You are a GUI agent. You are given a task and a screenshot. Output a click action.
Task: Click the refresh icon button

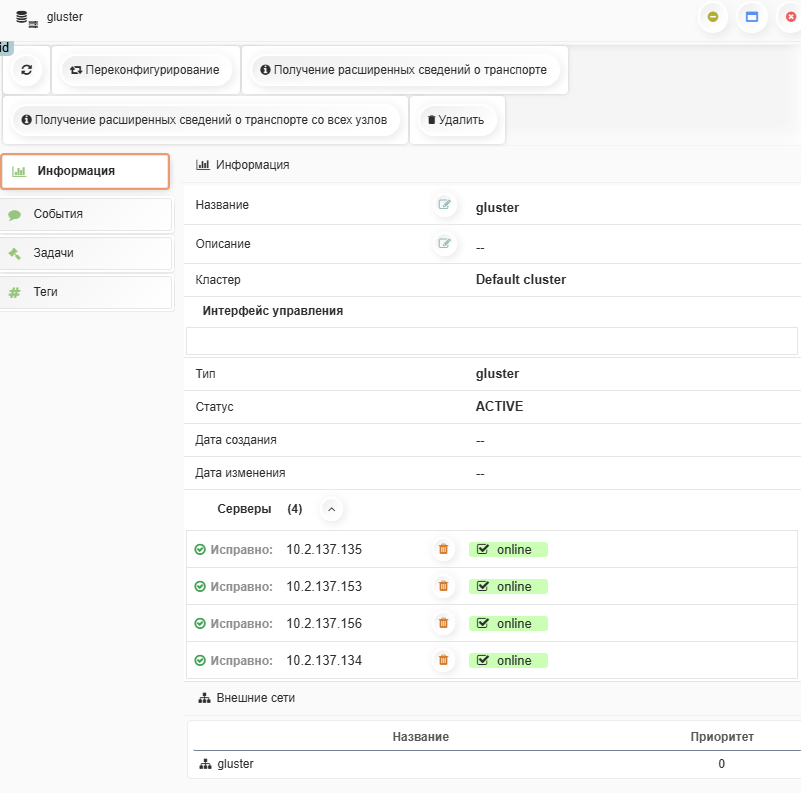(27, 69)
